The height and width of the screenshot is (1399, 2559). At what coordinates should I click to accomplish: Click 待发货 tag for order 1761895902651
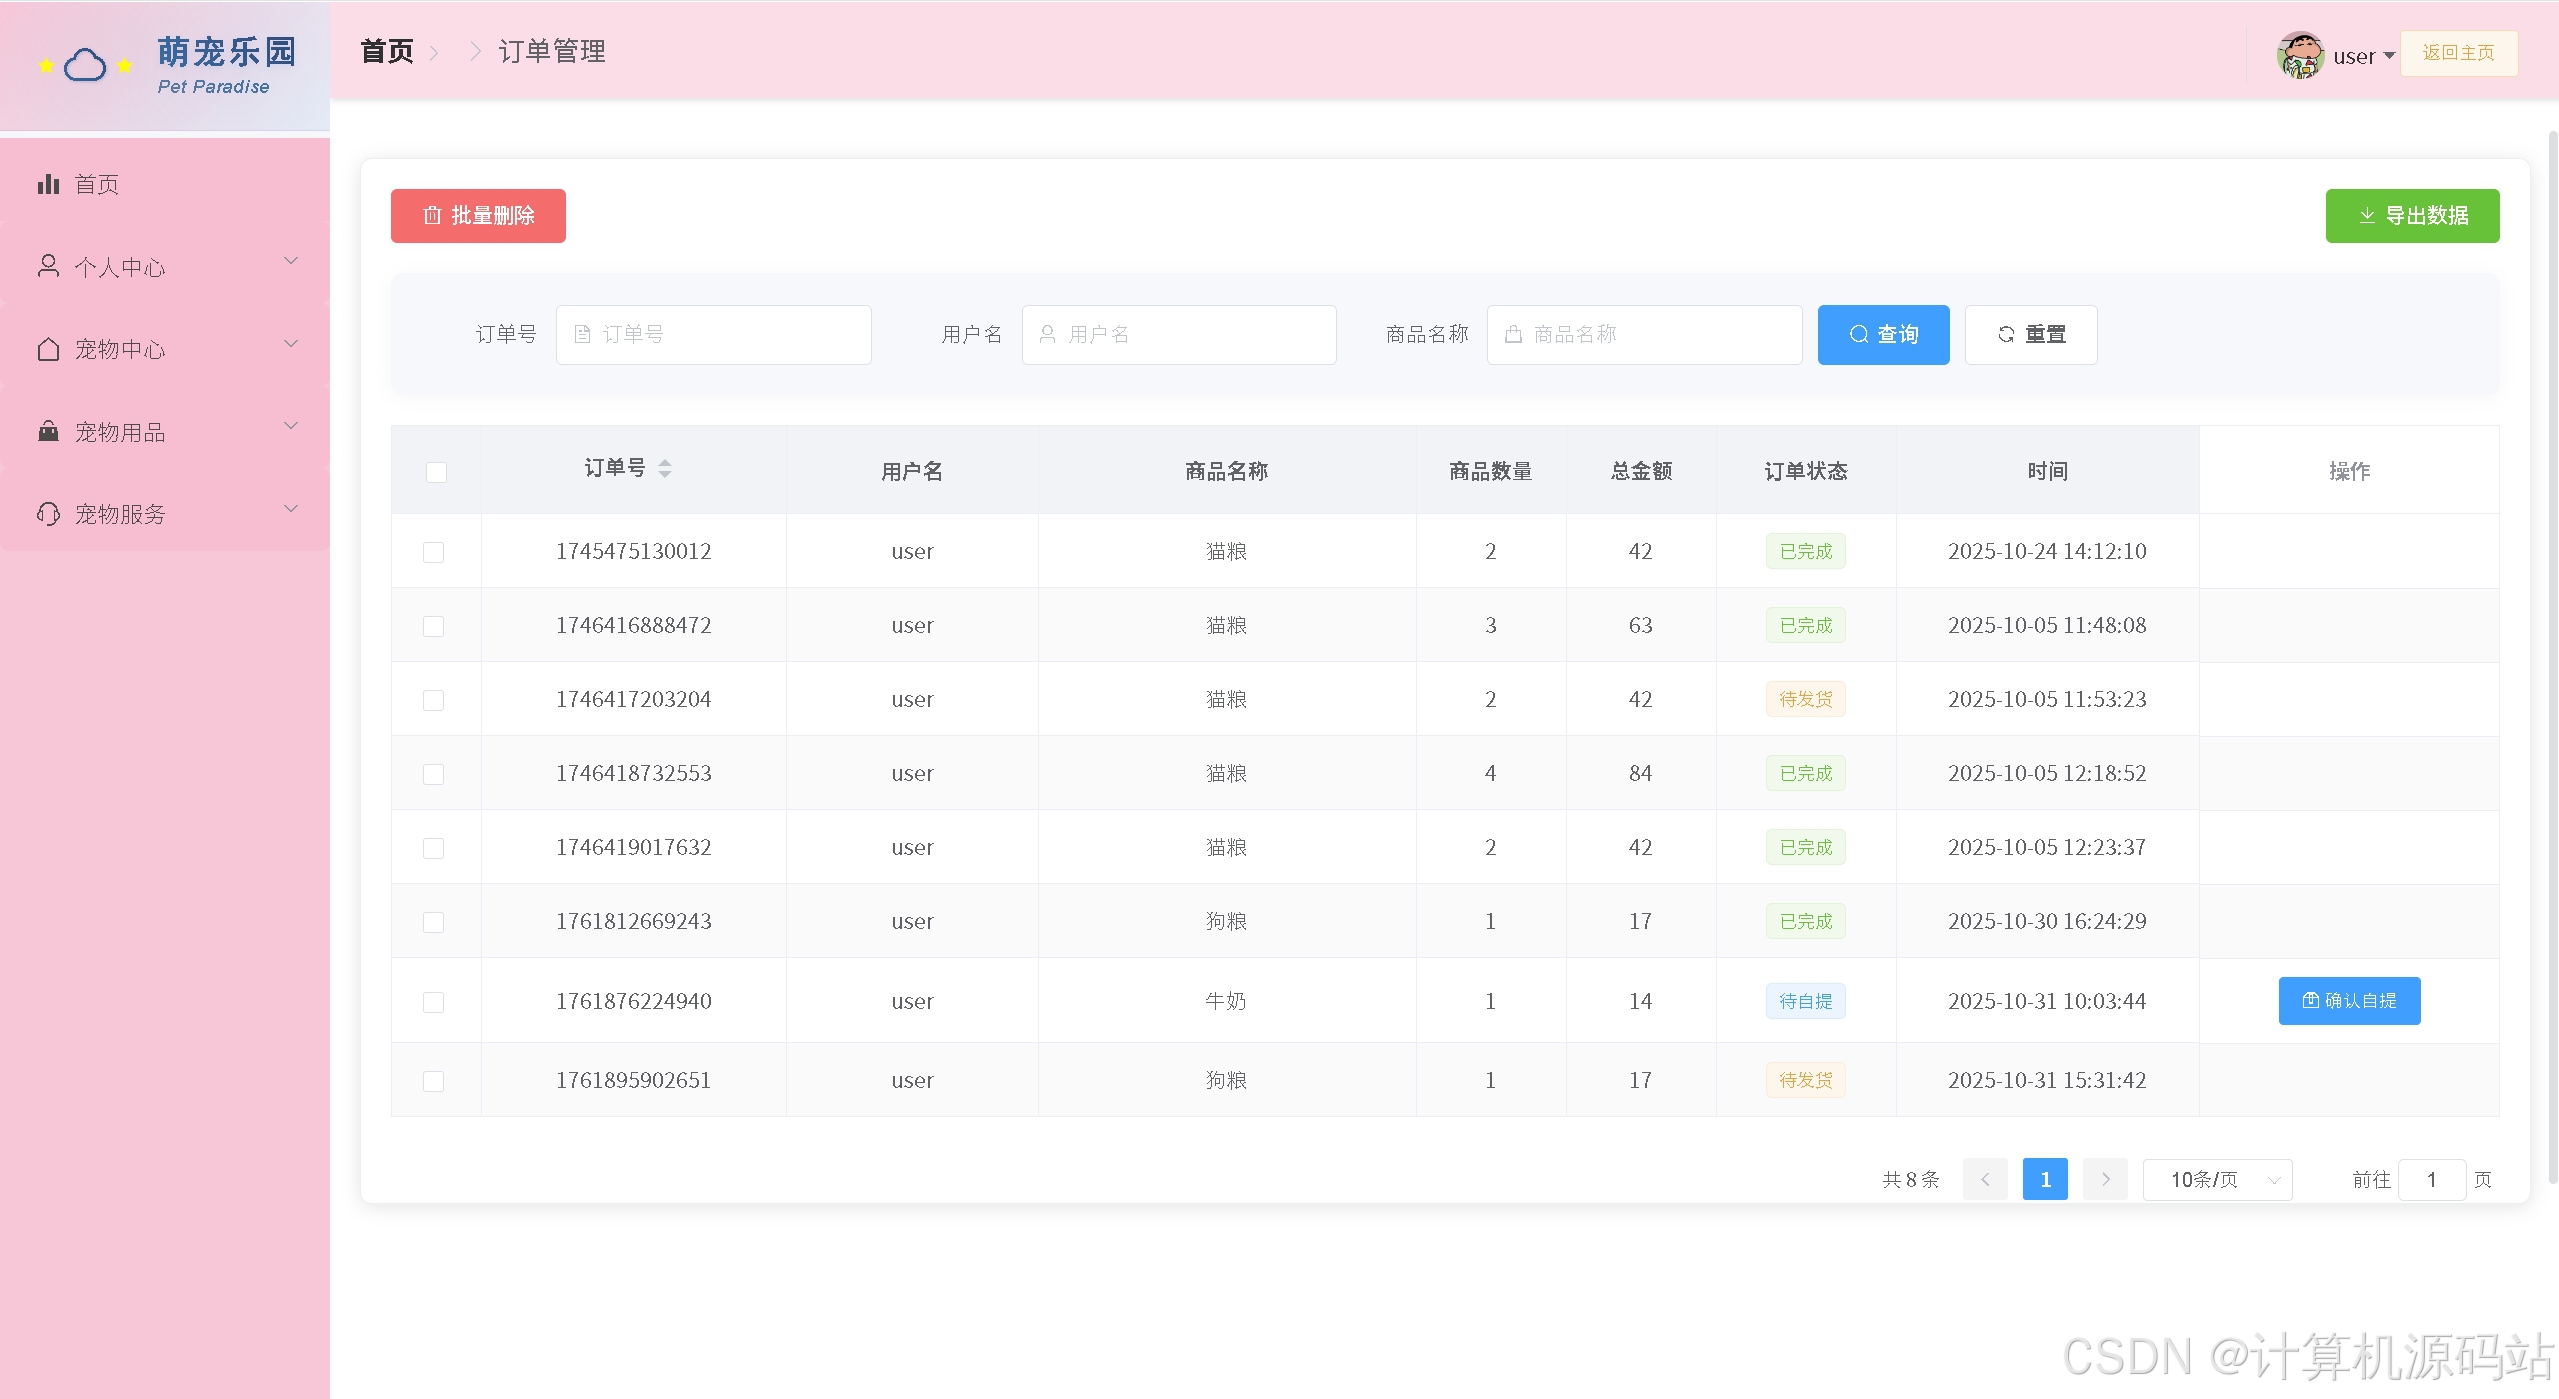pyautogui.click(x=1806, y=1080)
